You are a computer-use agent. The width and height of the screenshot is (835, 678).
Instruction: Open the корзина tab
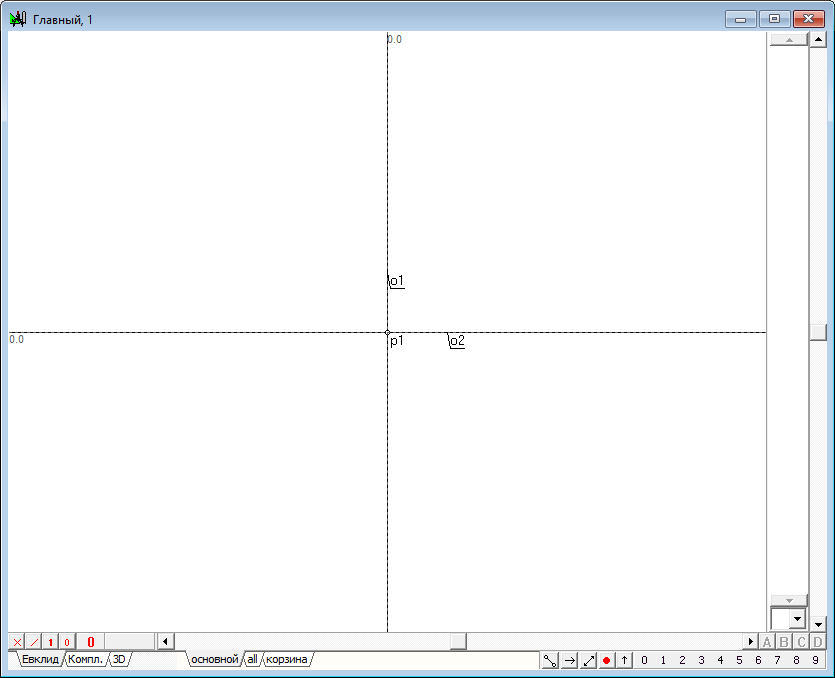[286, 659]
